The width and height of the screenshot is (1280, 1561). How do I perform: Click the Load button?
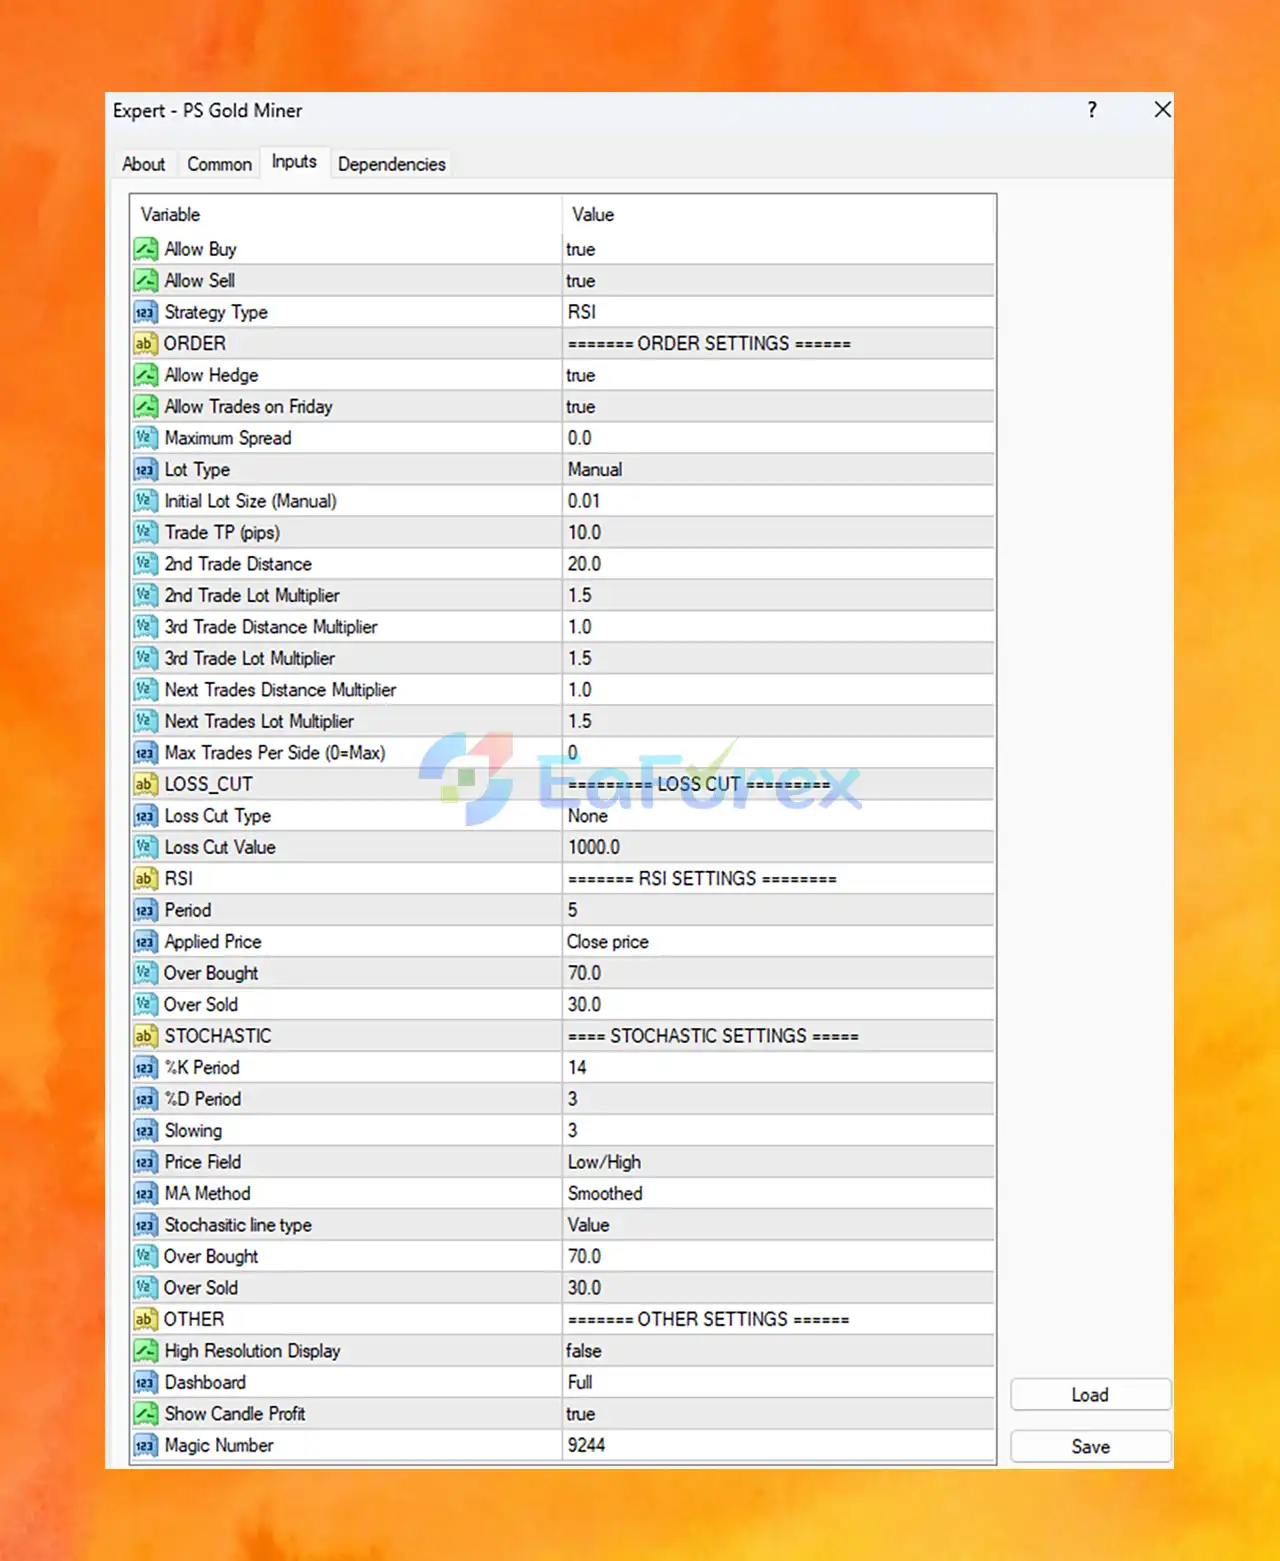[1090, 1395]
